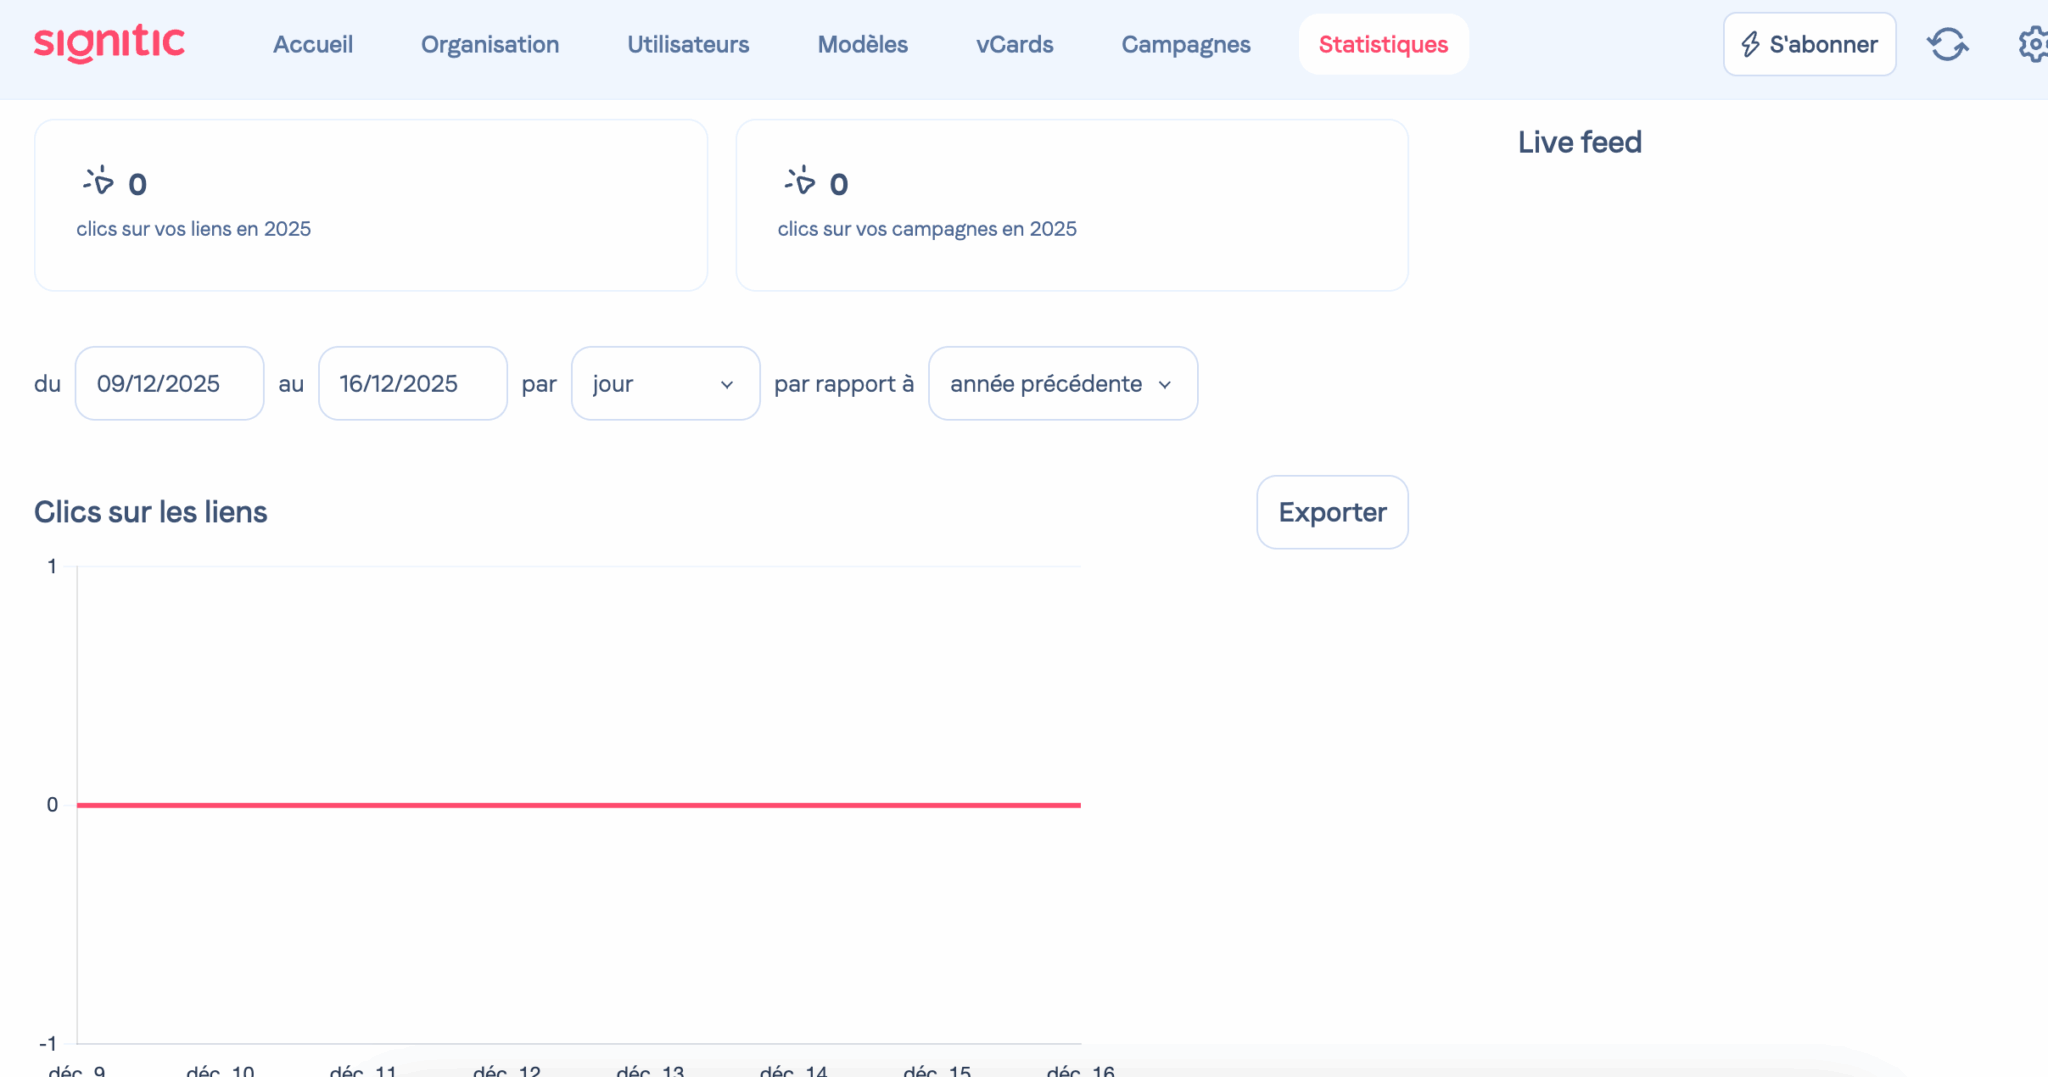Go to the Organisation tab

tap(490, 44)
